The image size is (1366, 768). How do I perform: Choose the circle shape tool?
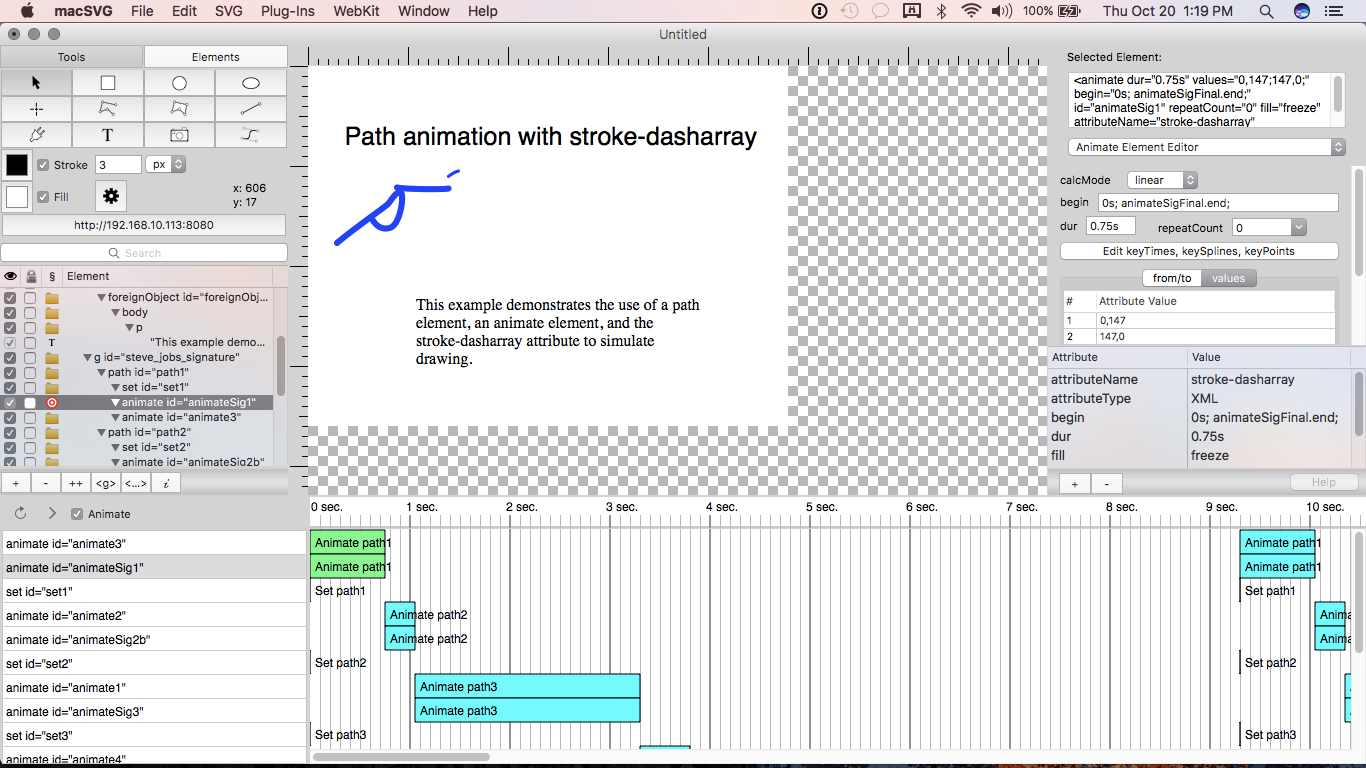click(179, 83)
